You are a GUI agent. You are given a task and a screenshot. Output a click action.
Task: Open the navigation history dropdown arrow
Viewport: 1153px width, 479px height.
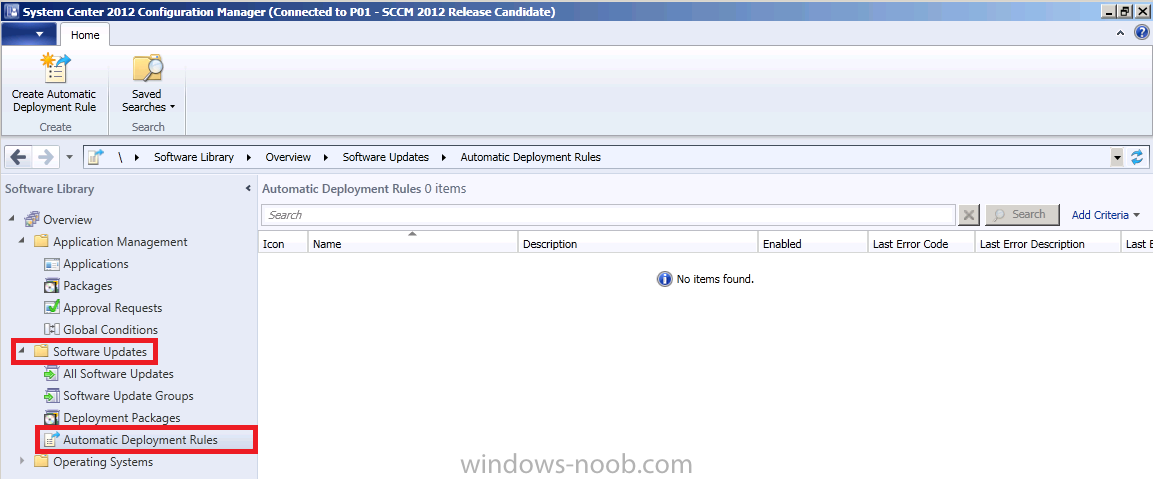[69, 157]
